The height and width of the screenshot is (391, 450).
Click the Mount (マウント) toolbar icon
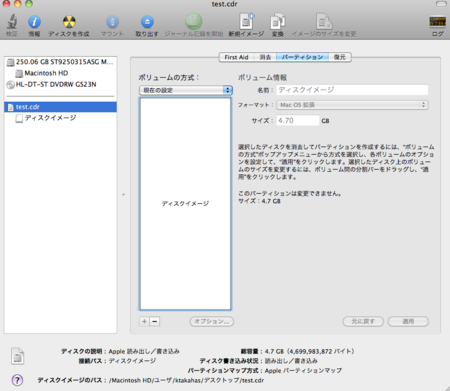click(112, 22)
